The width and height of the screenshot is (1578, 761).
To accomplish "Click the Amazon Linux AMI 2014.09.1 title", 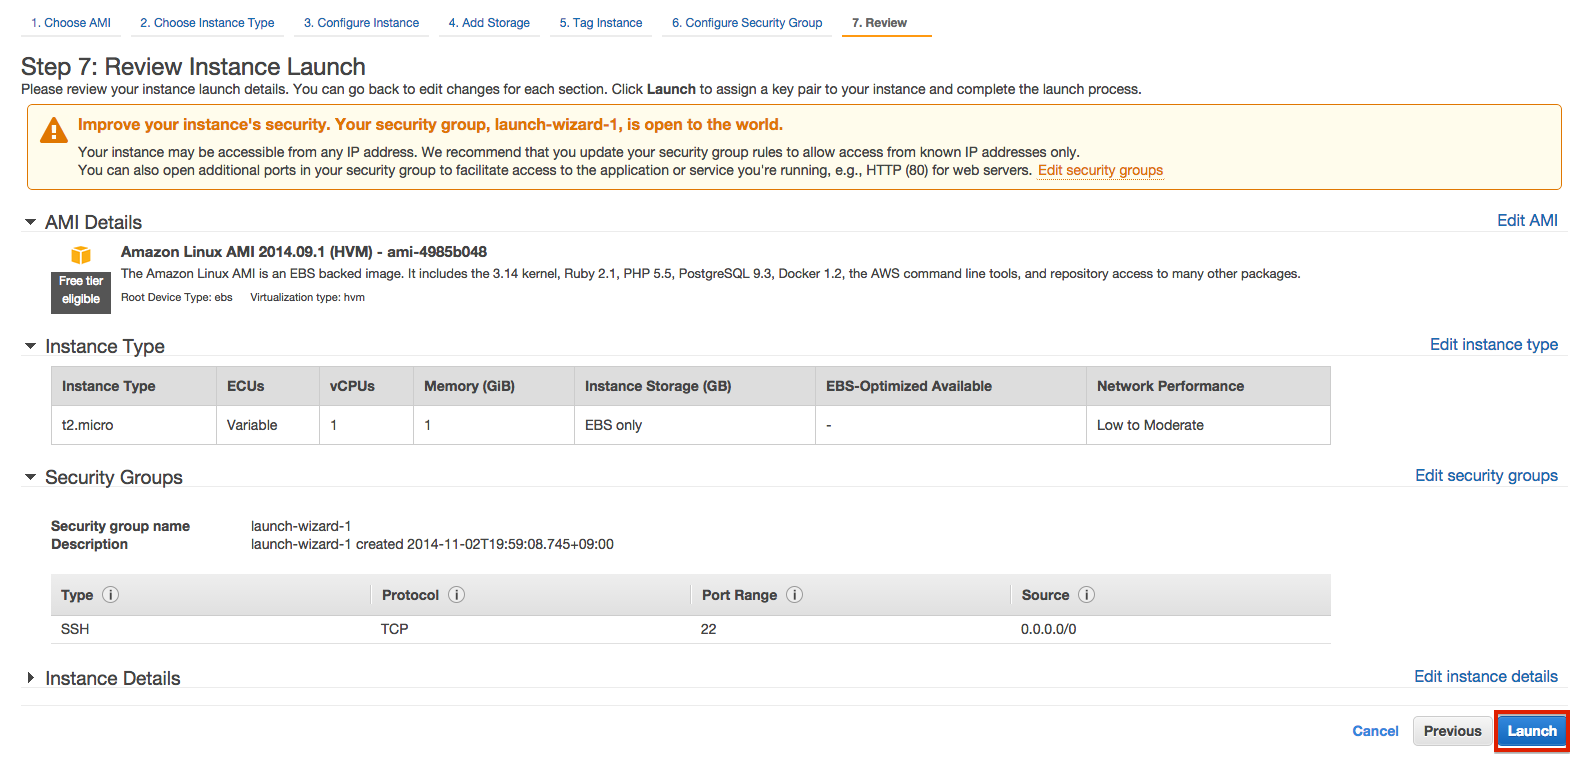I will pyautogui.click(x=304, y=252).
